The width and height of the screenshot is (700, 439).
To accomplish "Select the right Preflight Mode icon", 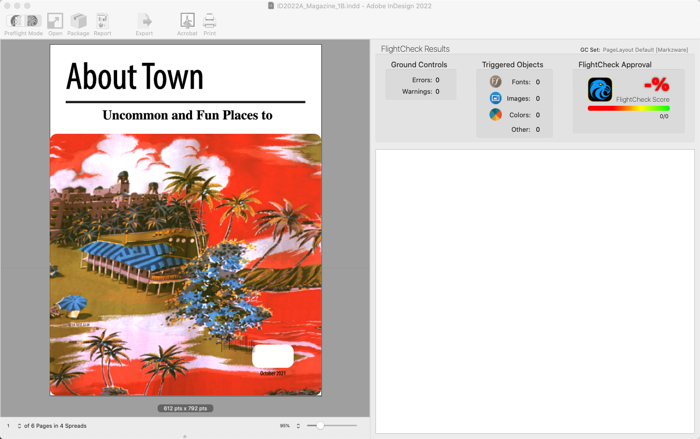I will pos(32,21).
